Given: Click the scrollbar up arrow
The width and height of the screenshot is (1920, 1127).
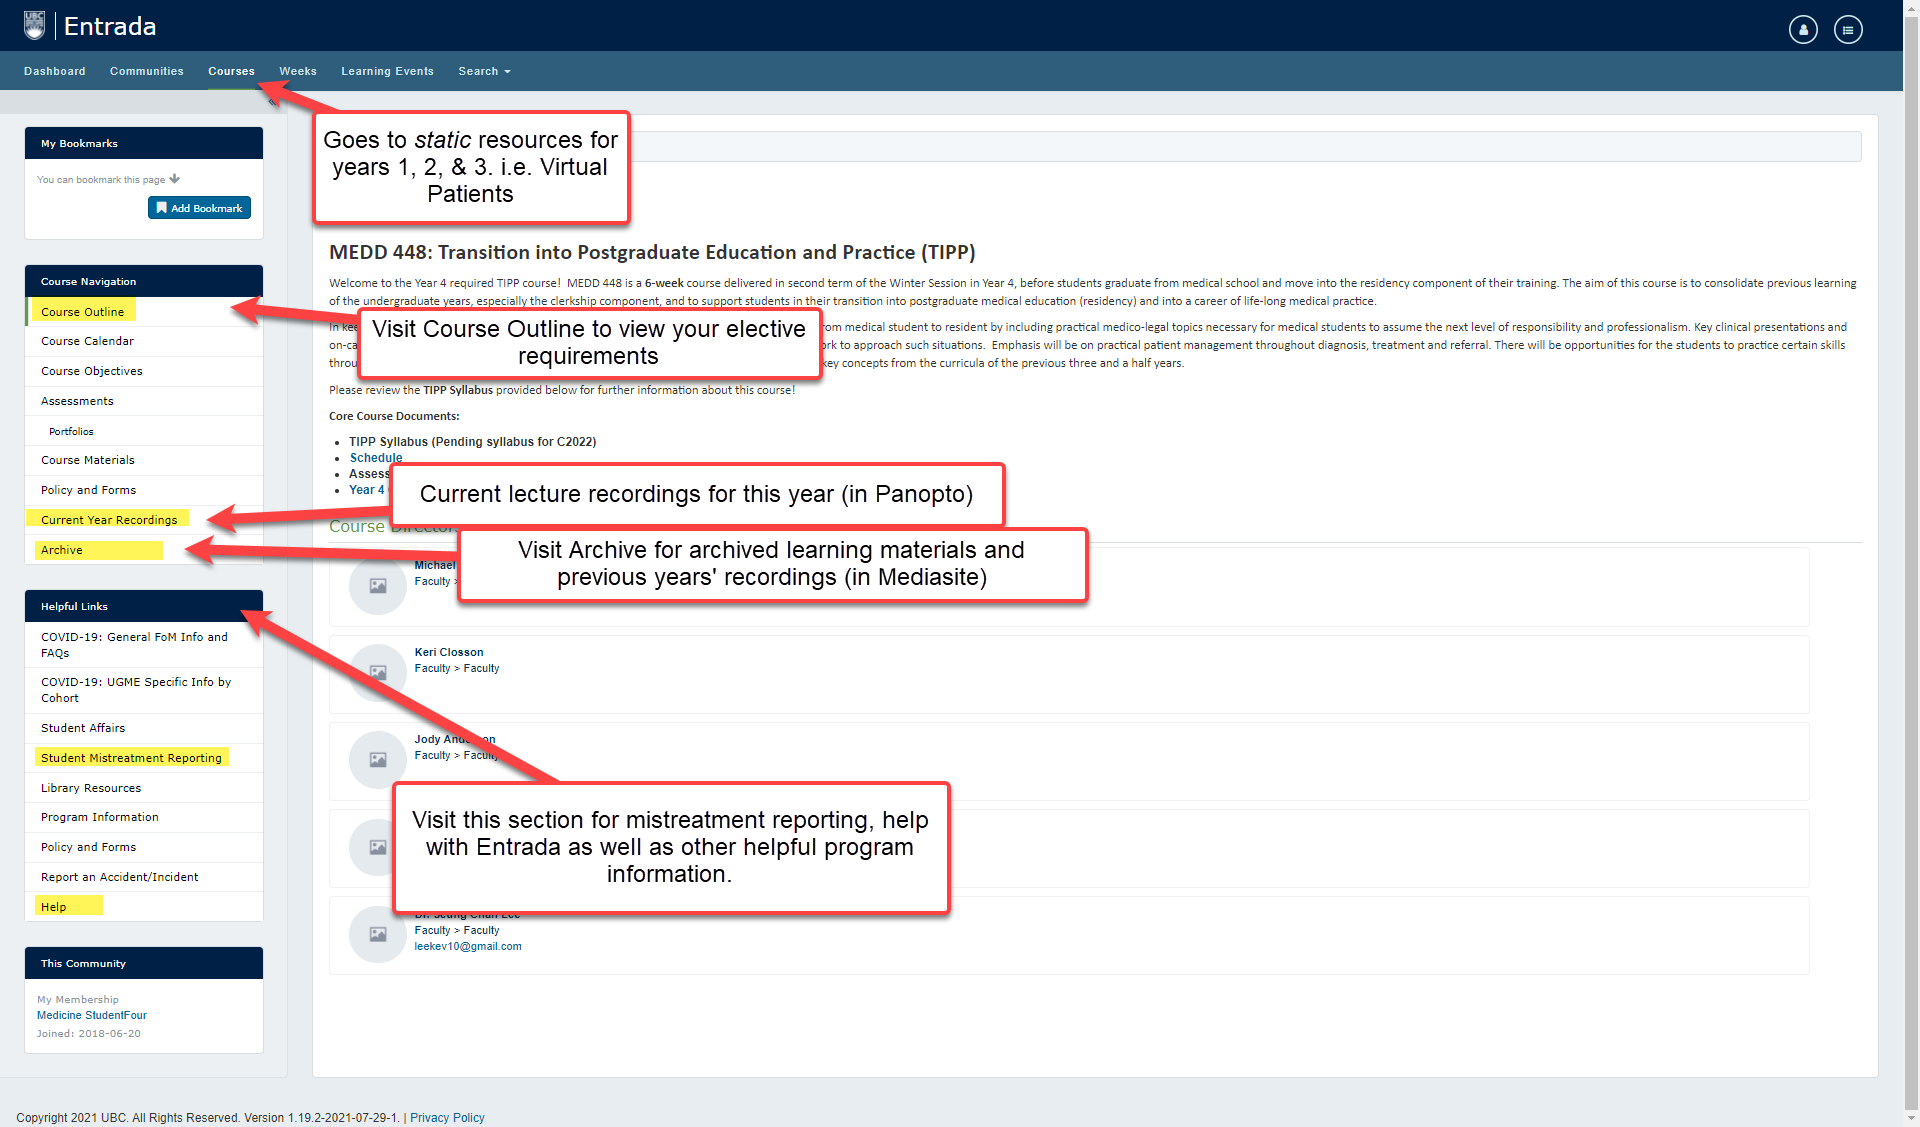Looking at the screenshot, I should (x=1911, y=7).
